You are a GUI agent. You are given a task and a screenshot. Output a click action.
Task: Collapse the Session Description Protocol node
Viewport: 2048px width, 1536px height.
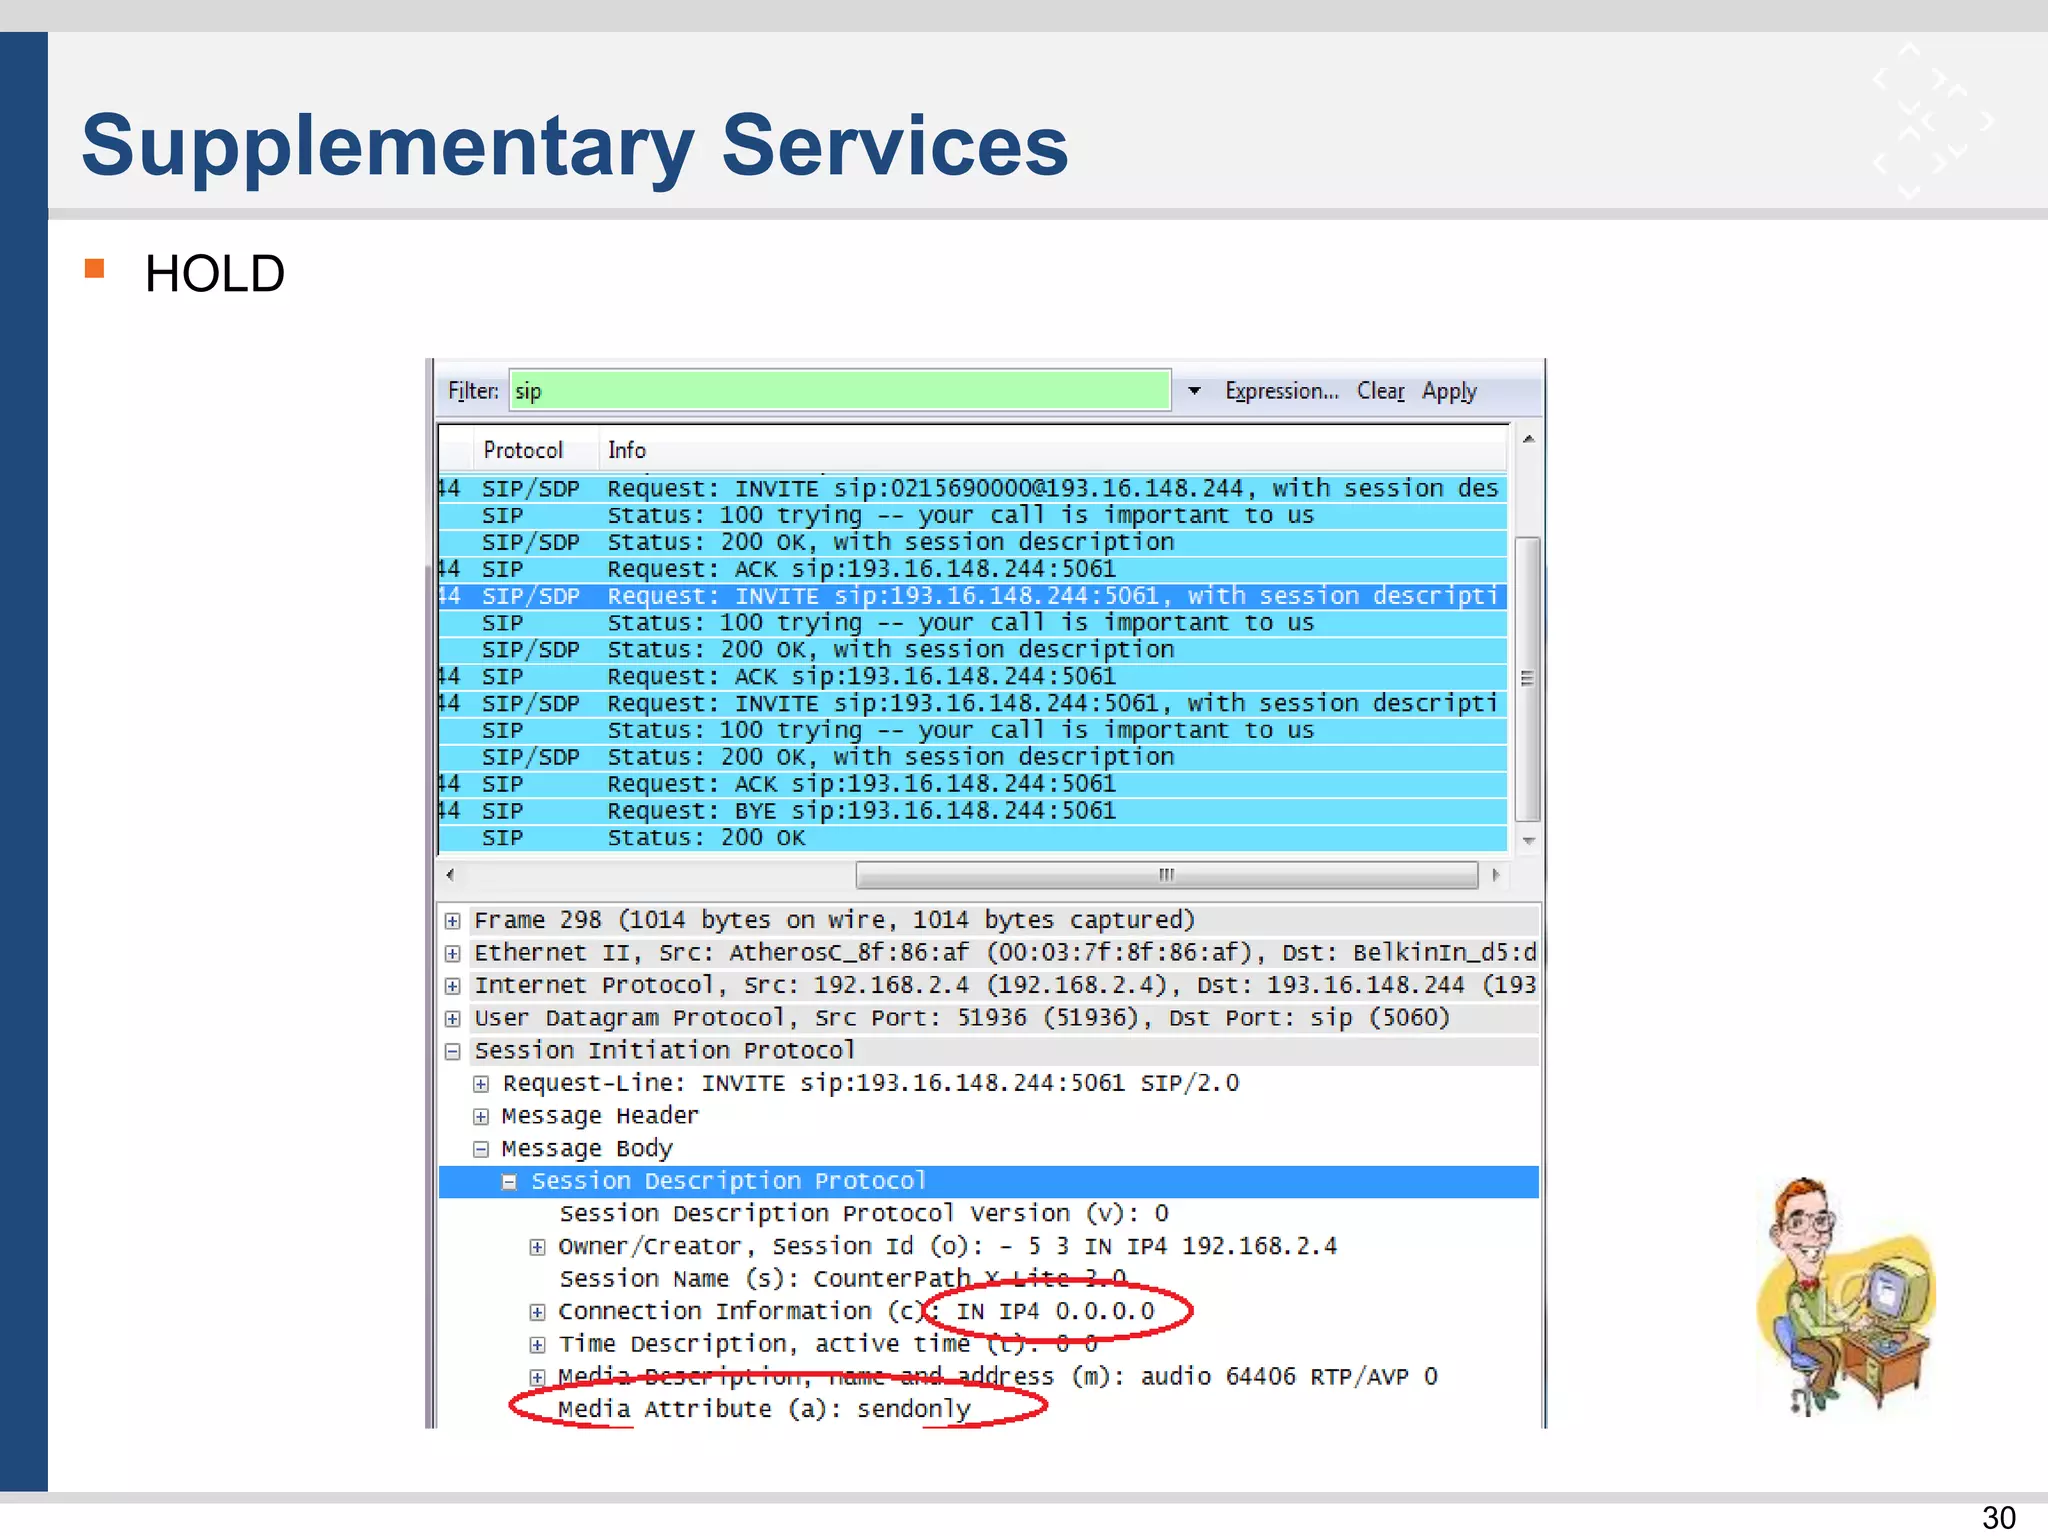[x=509, y=1182]
